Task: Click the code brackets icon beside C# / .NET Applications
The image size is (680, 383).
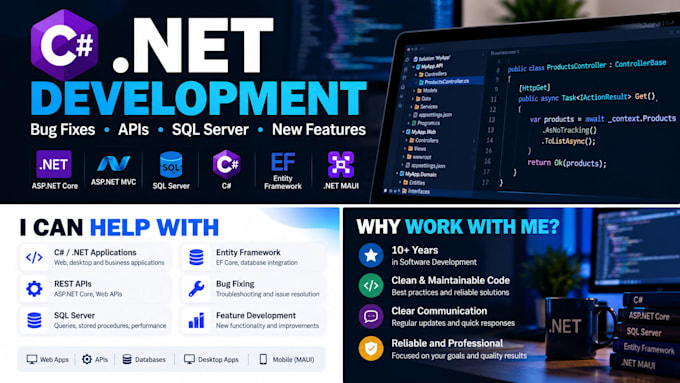Action: click(x=34, y=257)
